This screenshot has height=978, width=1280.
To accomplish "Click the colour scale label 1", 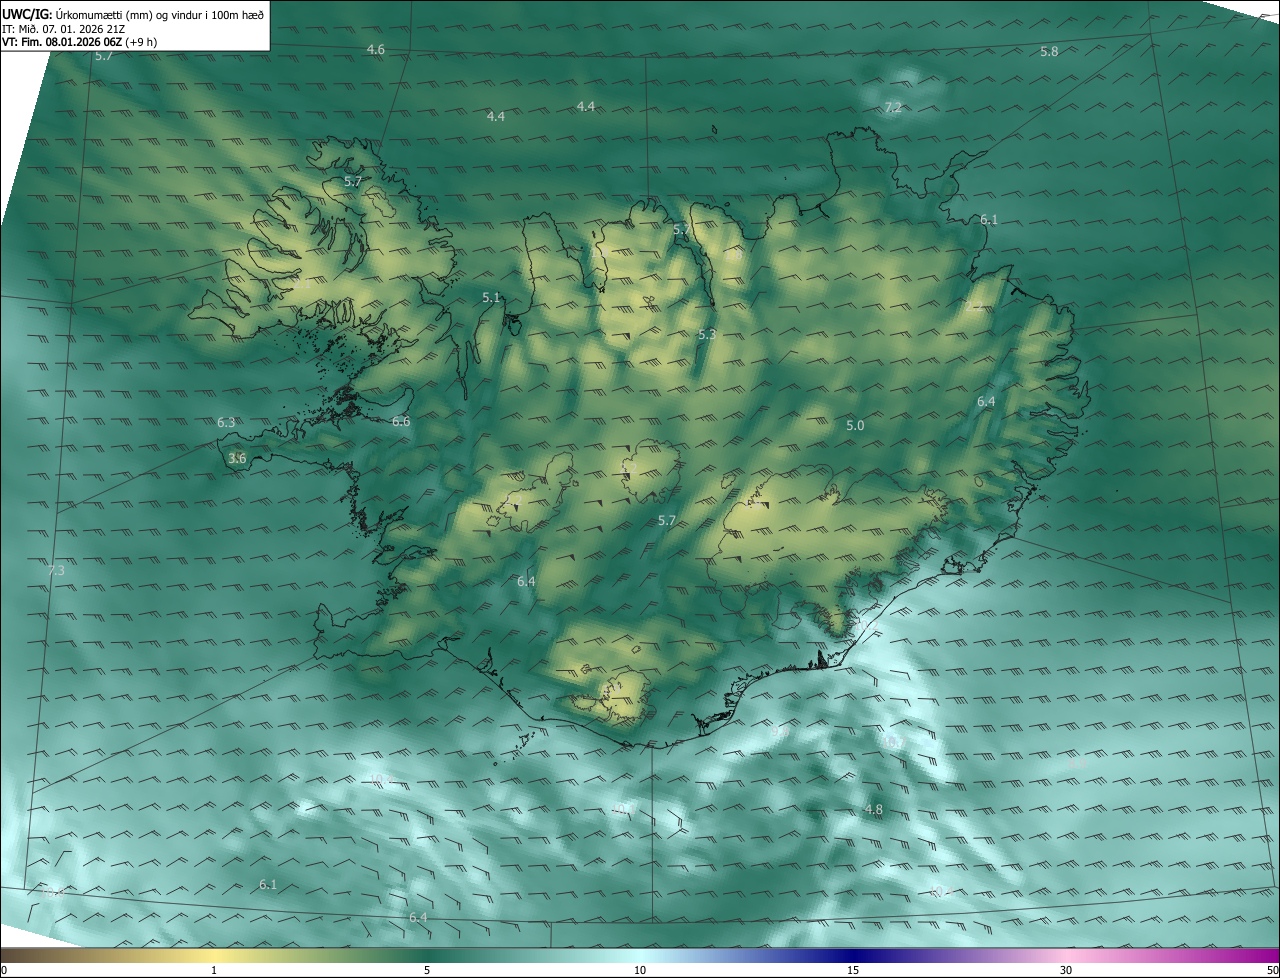I will click(x=214, y=970).
